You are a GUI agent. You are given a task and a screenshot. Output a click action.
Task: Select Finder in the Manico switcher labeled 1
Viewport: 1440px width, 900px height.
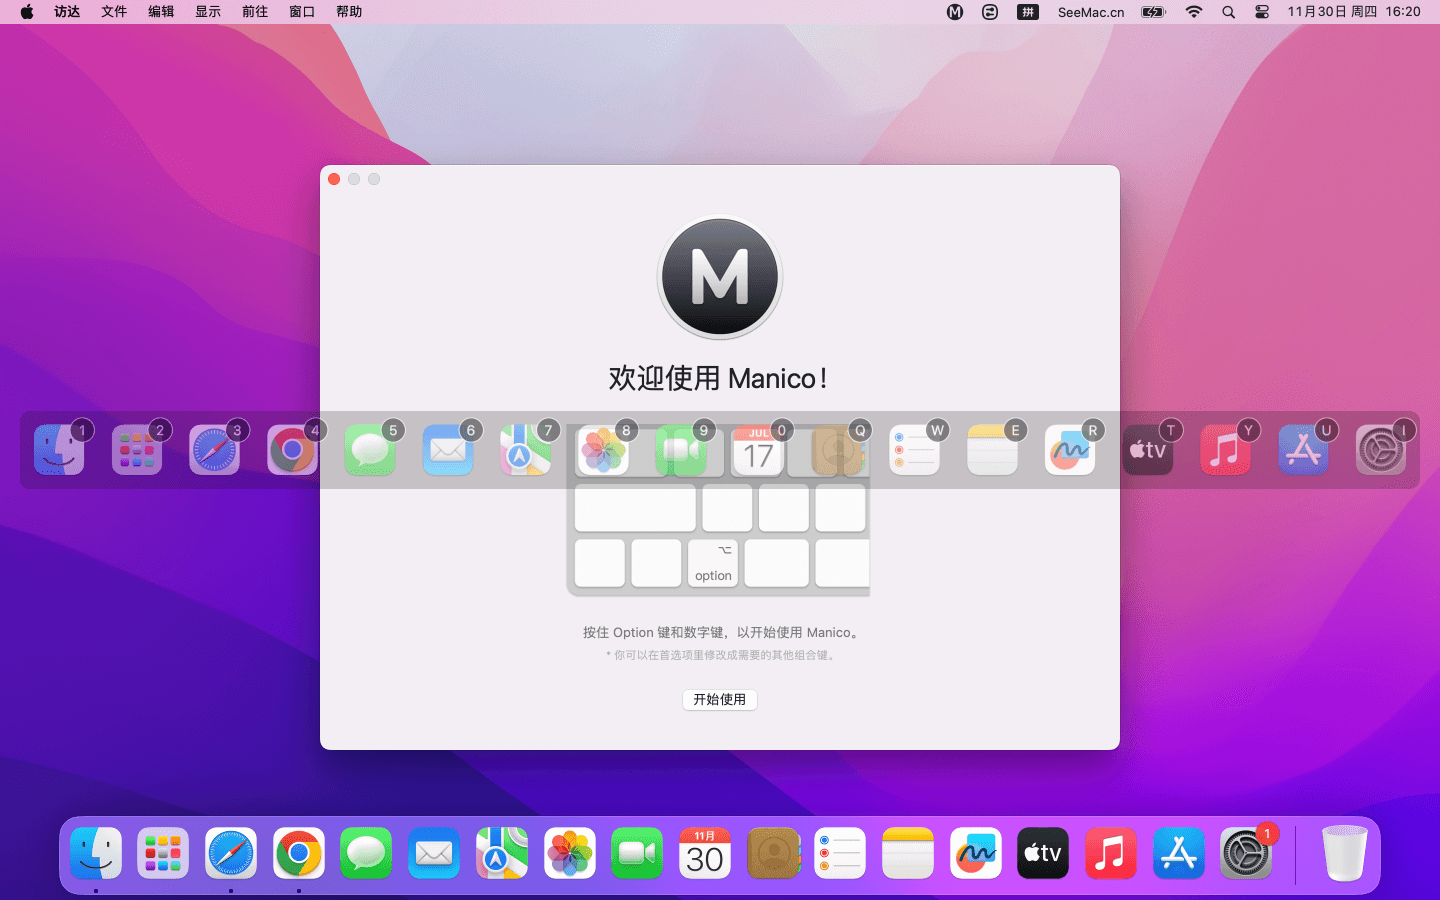pyautogui.click(x=59, y=450)
